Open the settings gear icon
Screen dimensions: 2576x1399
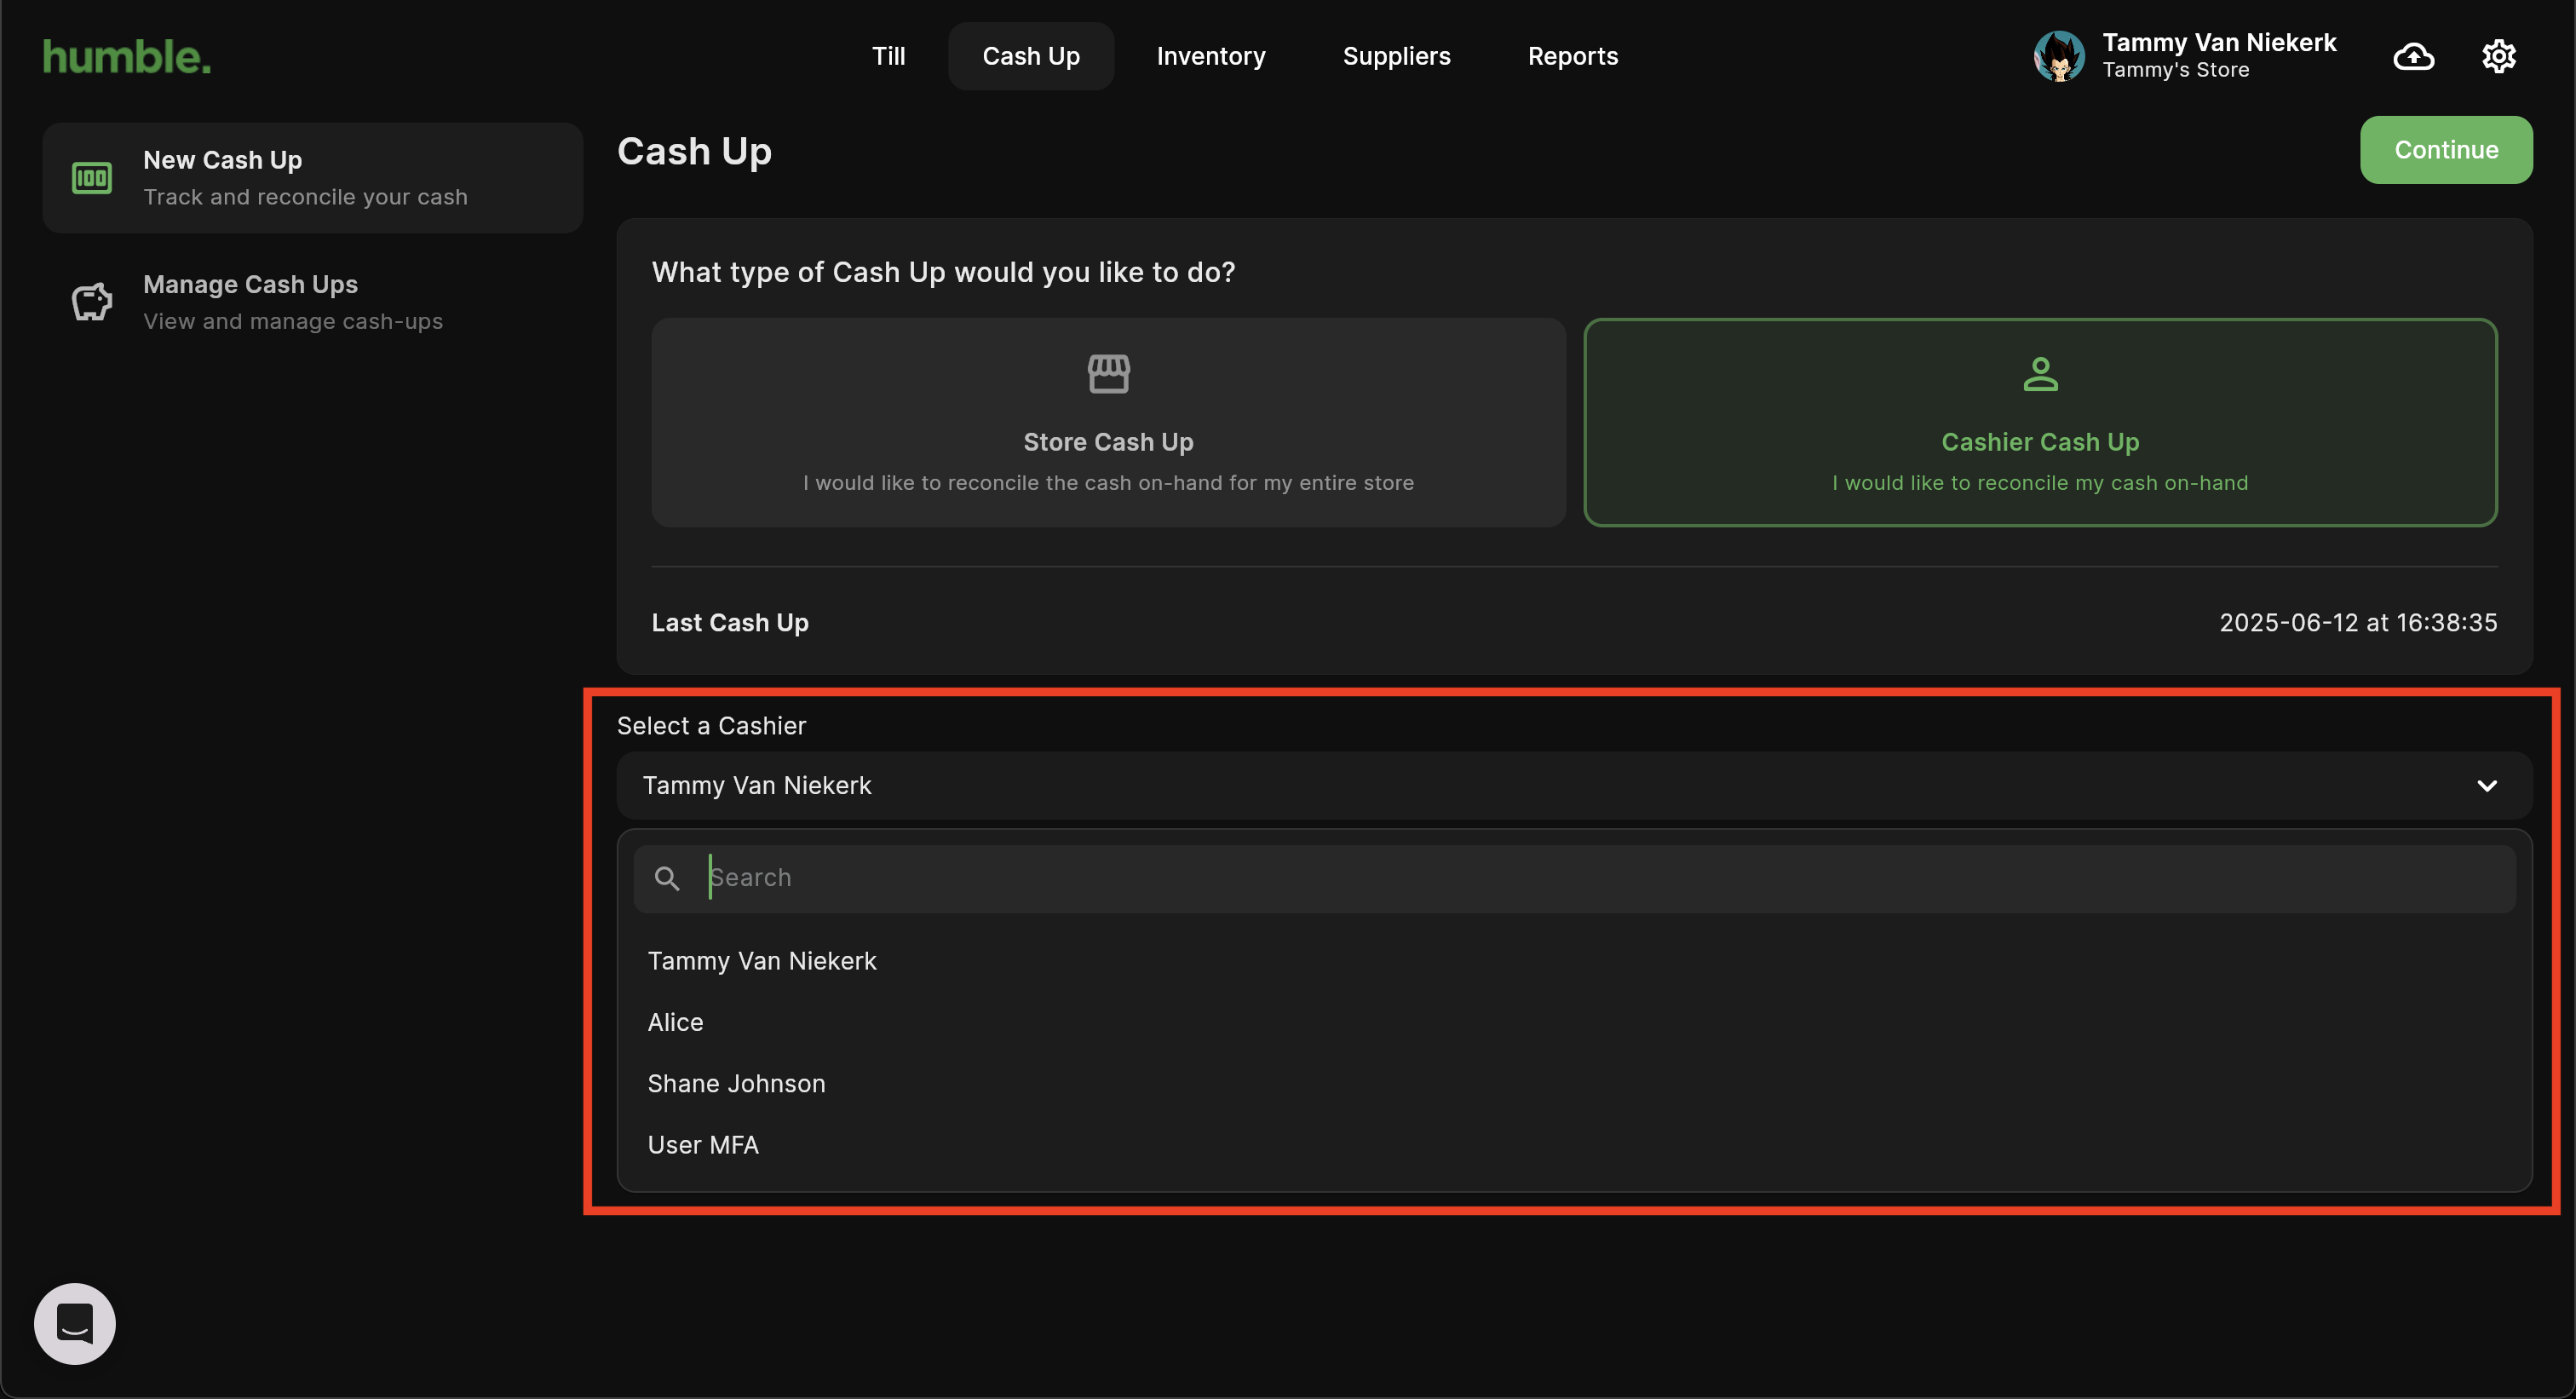2498,56
